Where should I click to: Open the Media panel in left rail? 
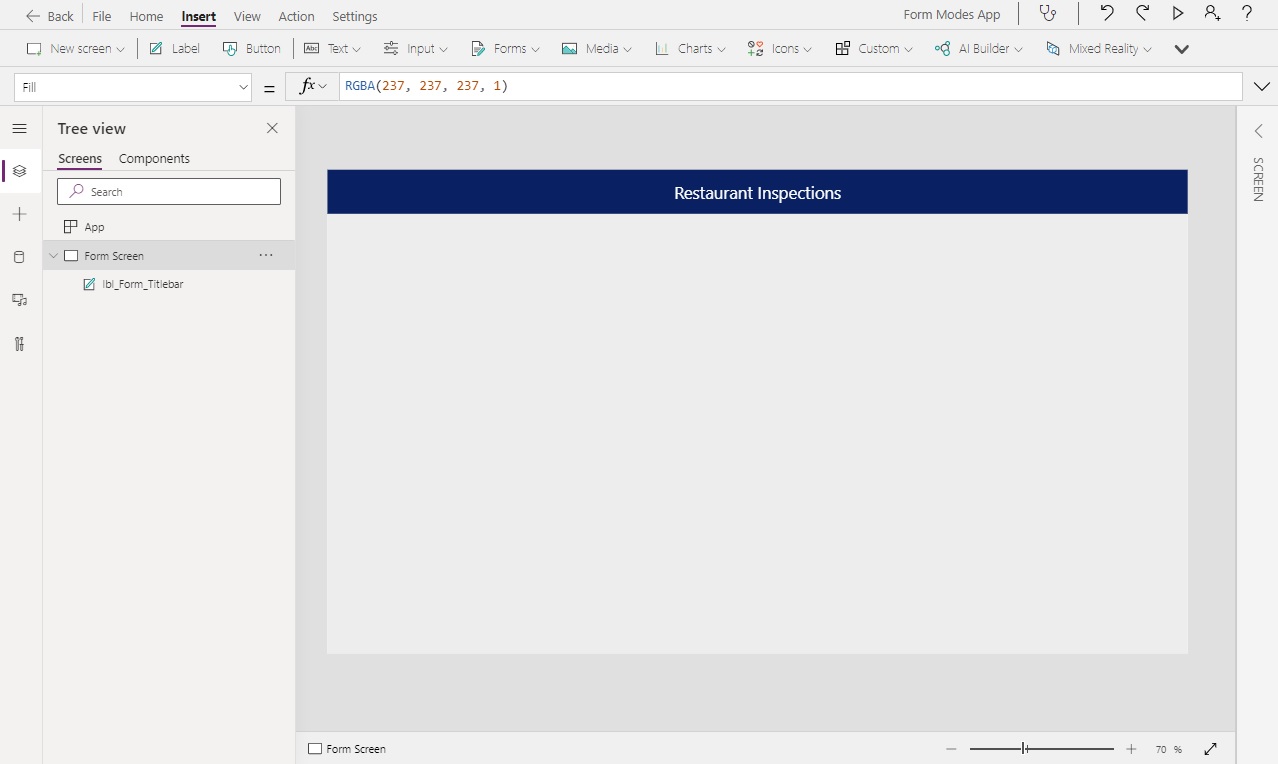tap(19, 299)
